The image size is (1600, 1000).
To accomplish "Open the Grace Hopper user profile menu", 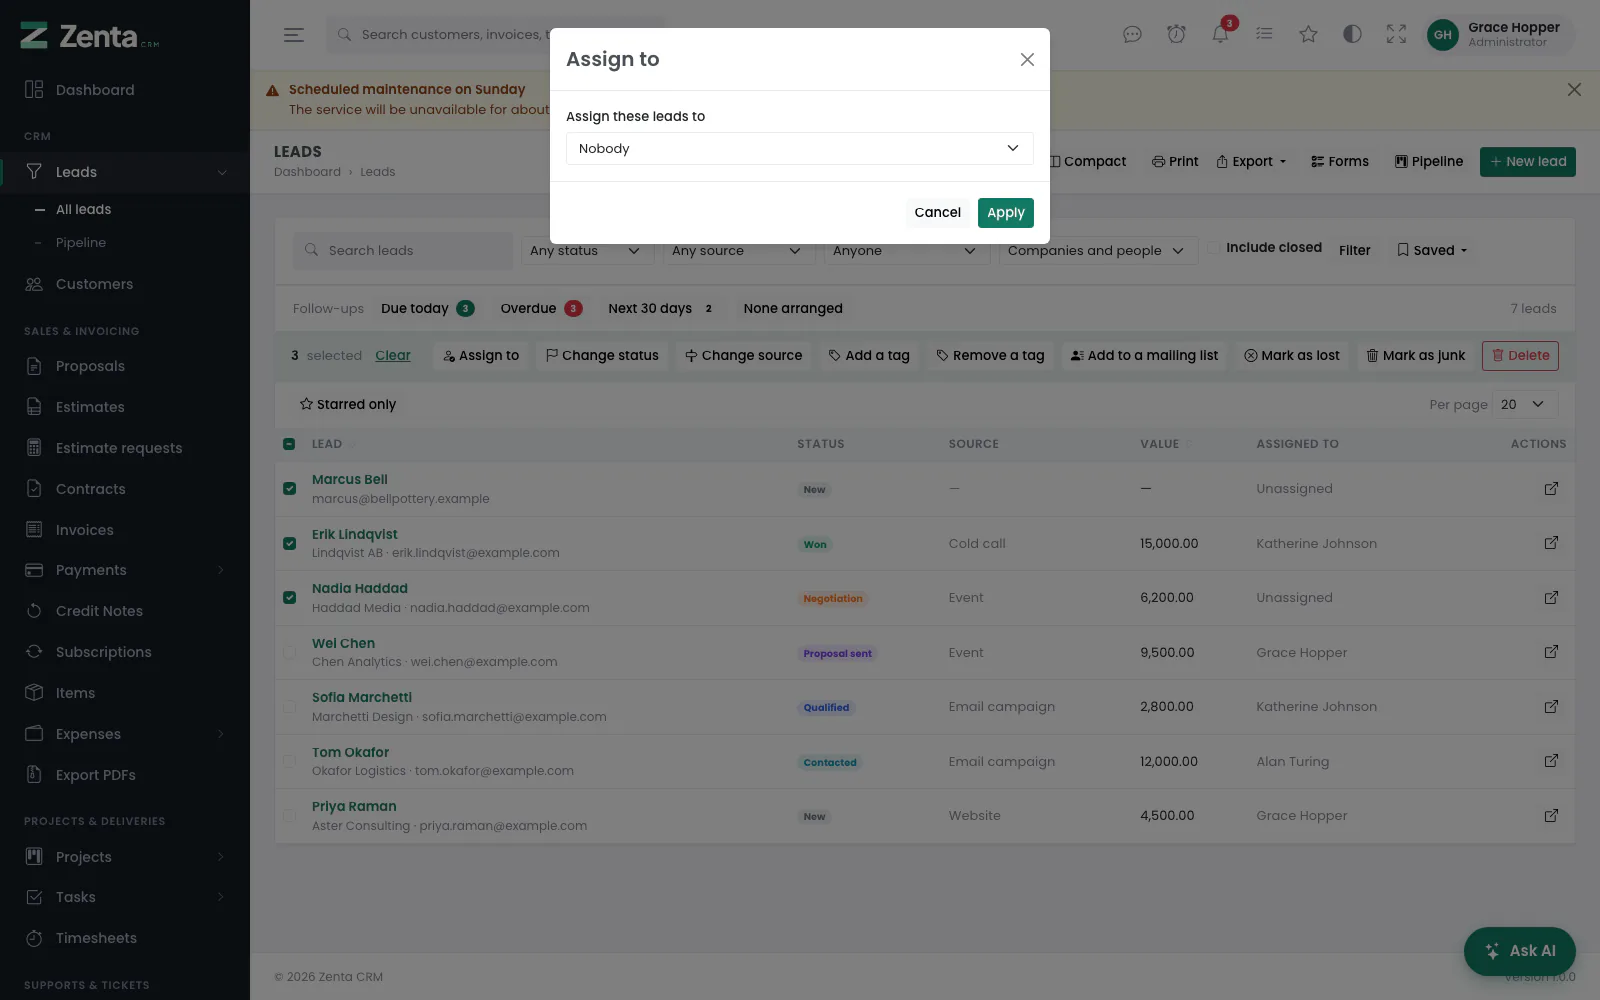I will (x=1498, y=34).
